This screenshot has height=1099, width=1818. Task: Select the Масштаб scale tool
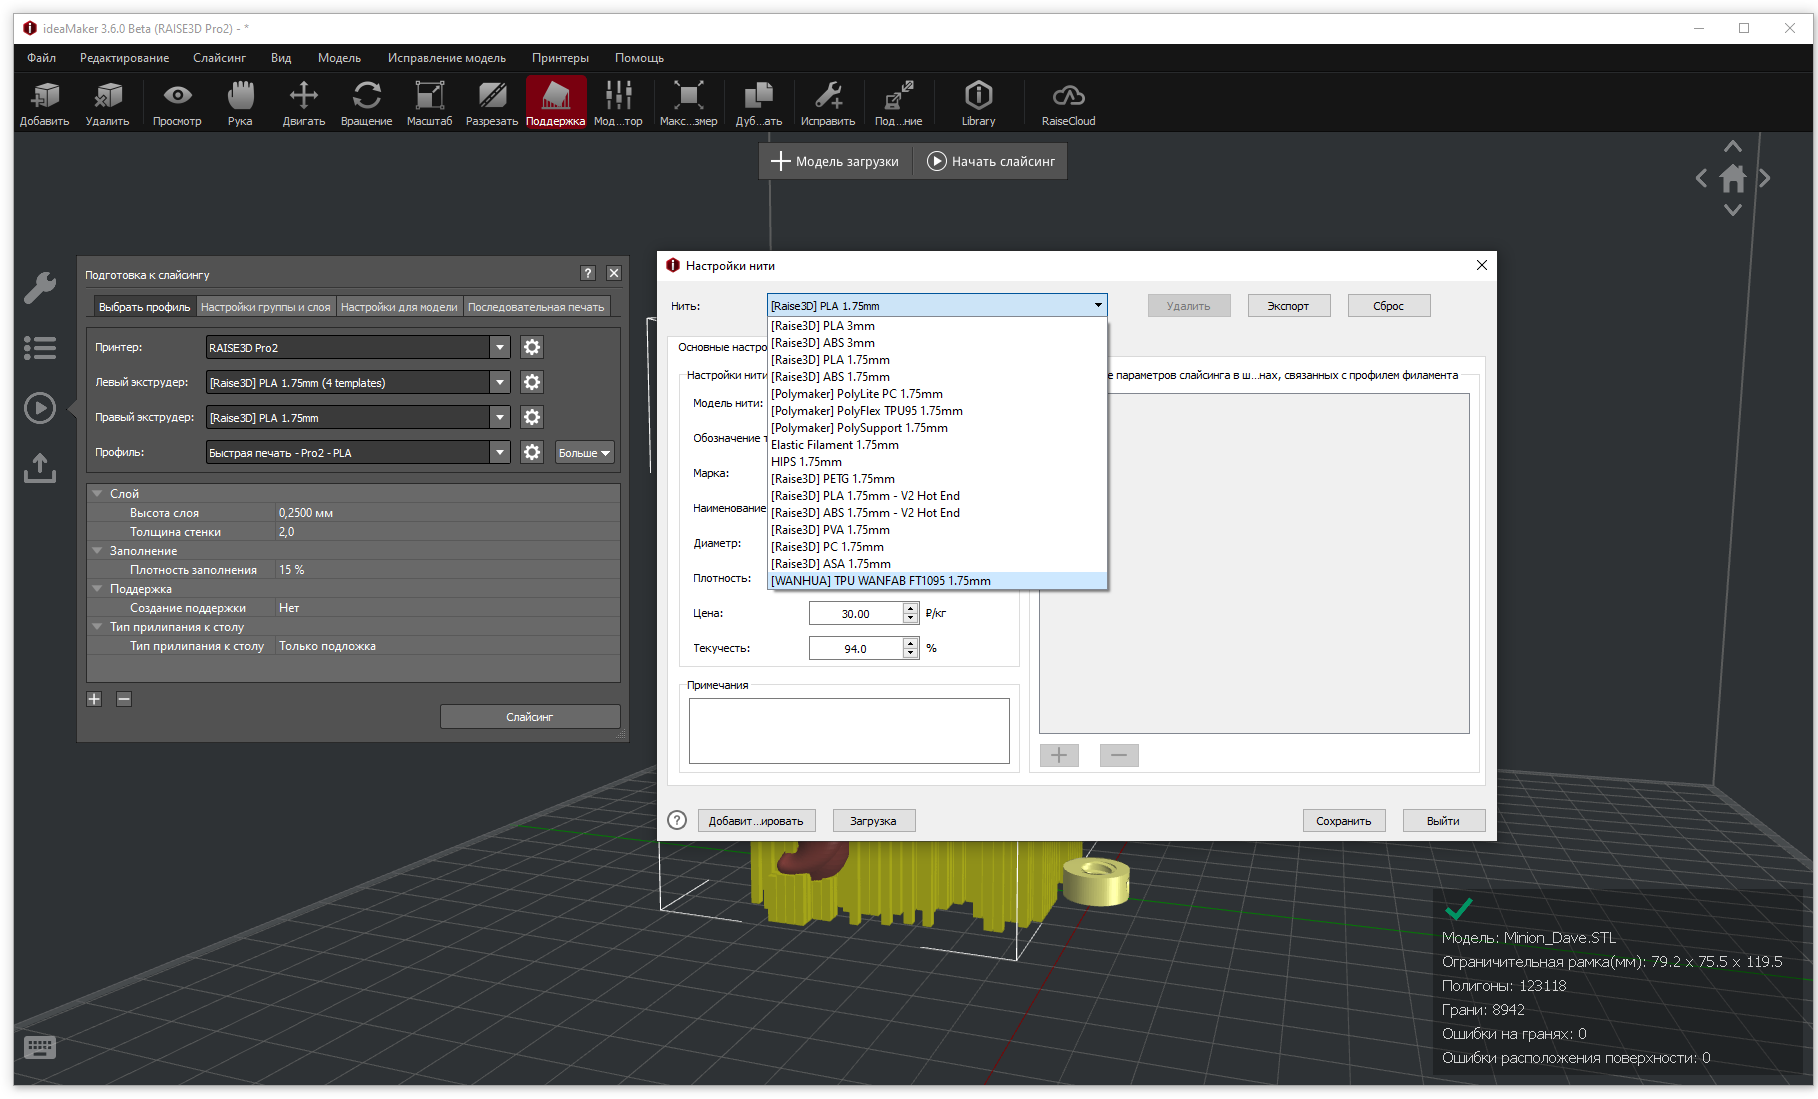[x=430, y=103]
